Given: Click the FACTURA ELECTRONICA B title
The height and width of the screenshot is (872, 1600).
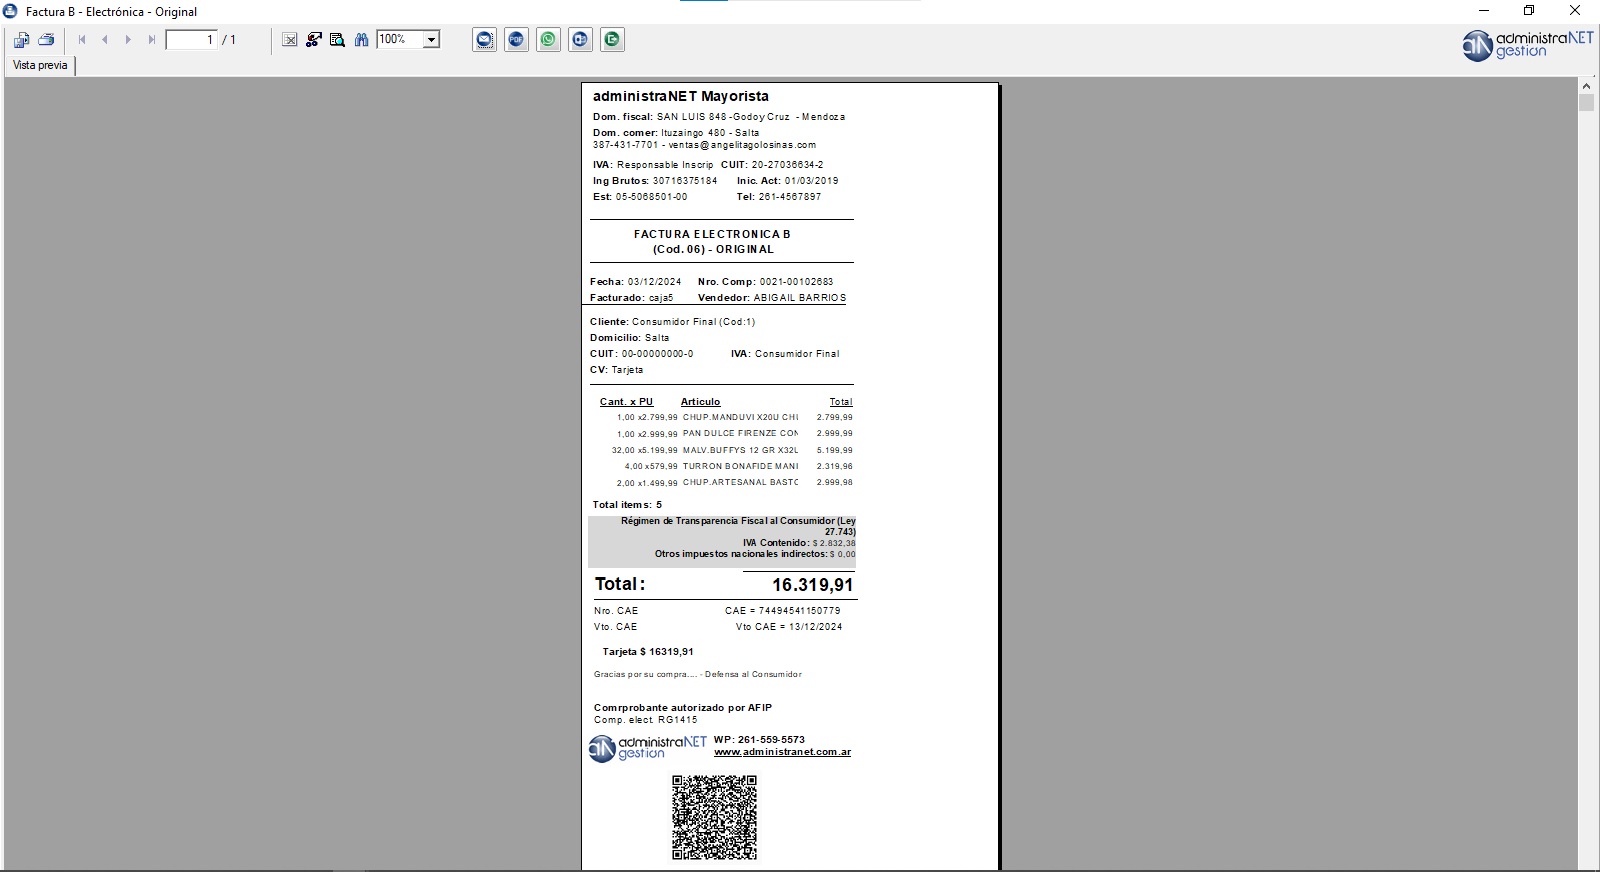Looking at the screenshot, I should point(712,234).
